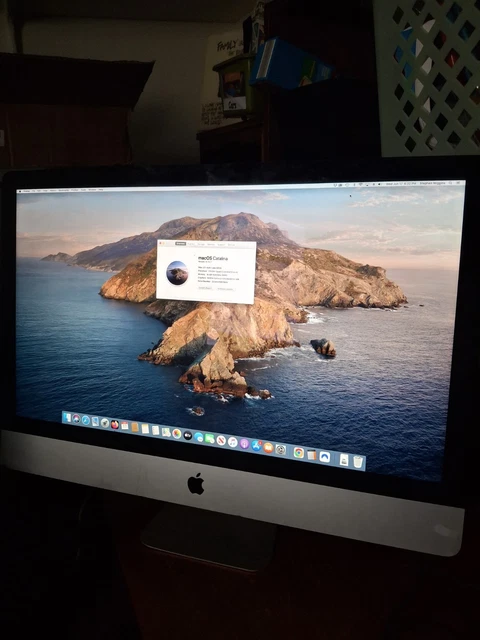Click the macOS Catalina round artwork
The image size is (480, 640).
point(177,273)
